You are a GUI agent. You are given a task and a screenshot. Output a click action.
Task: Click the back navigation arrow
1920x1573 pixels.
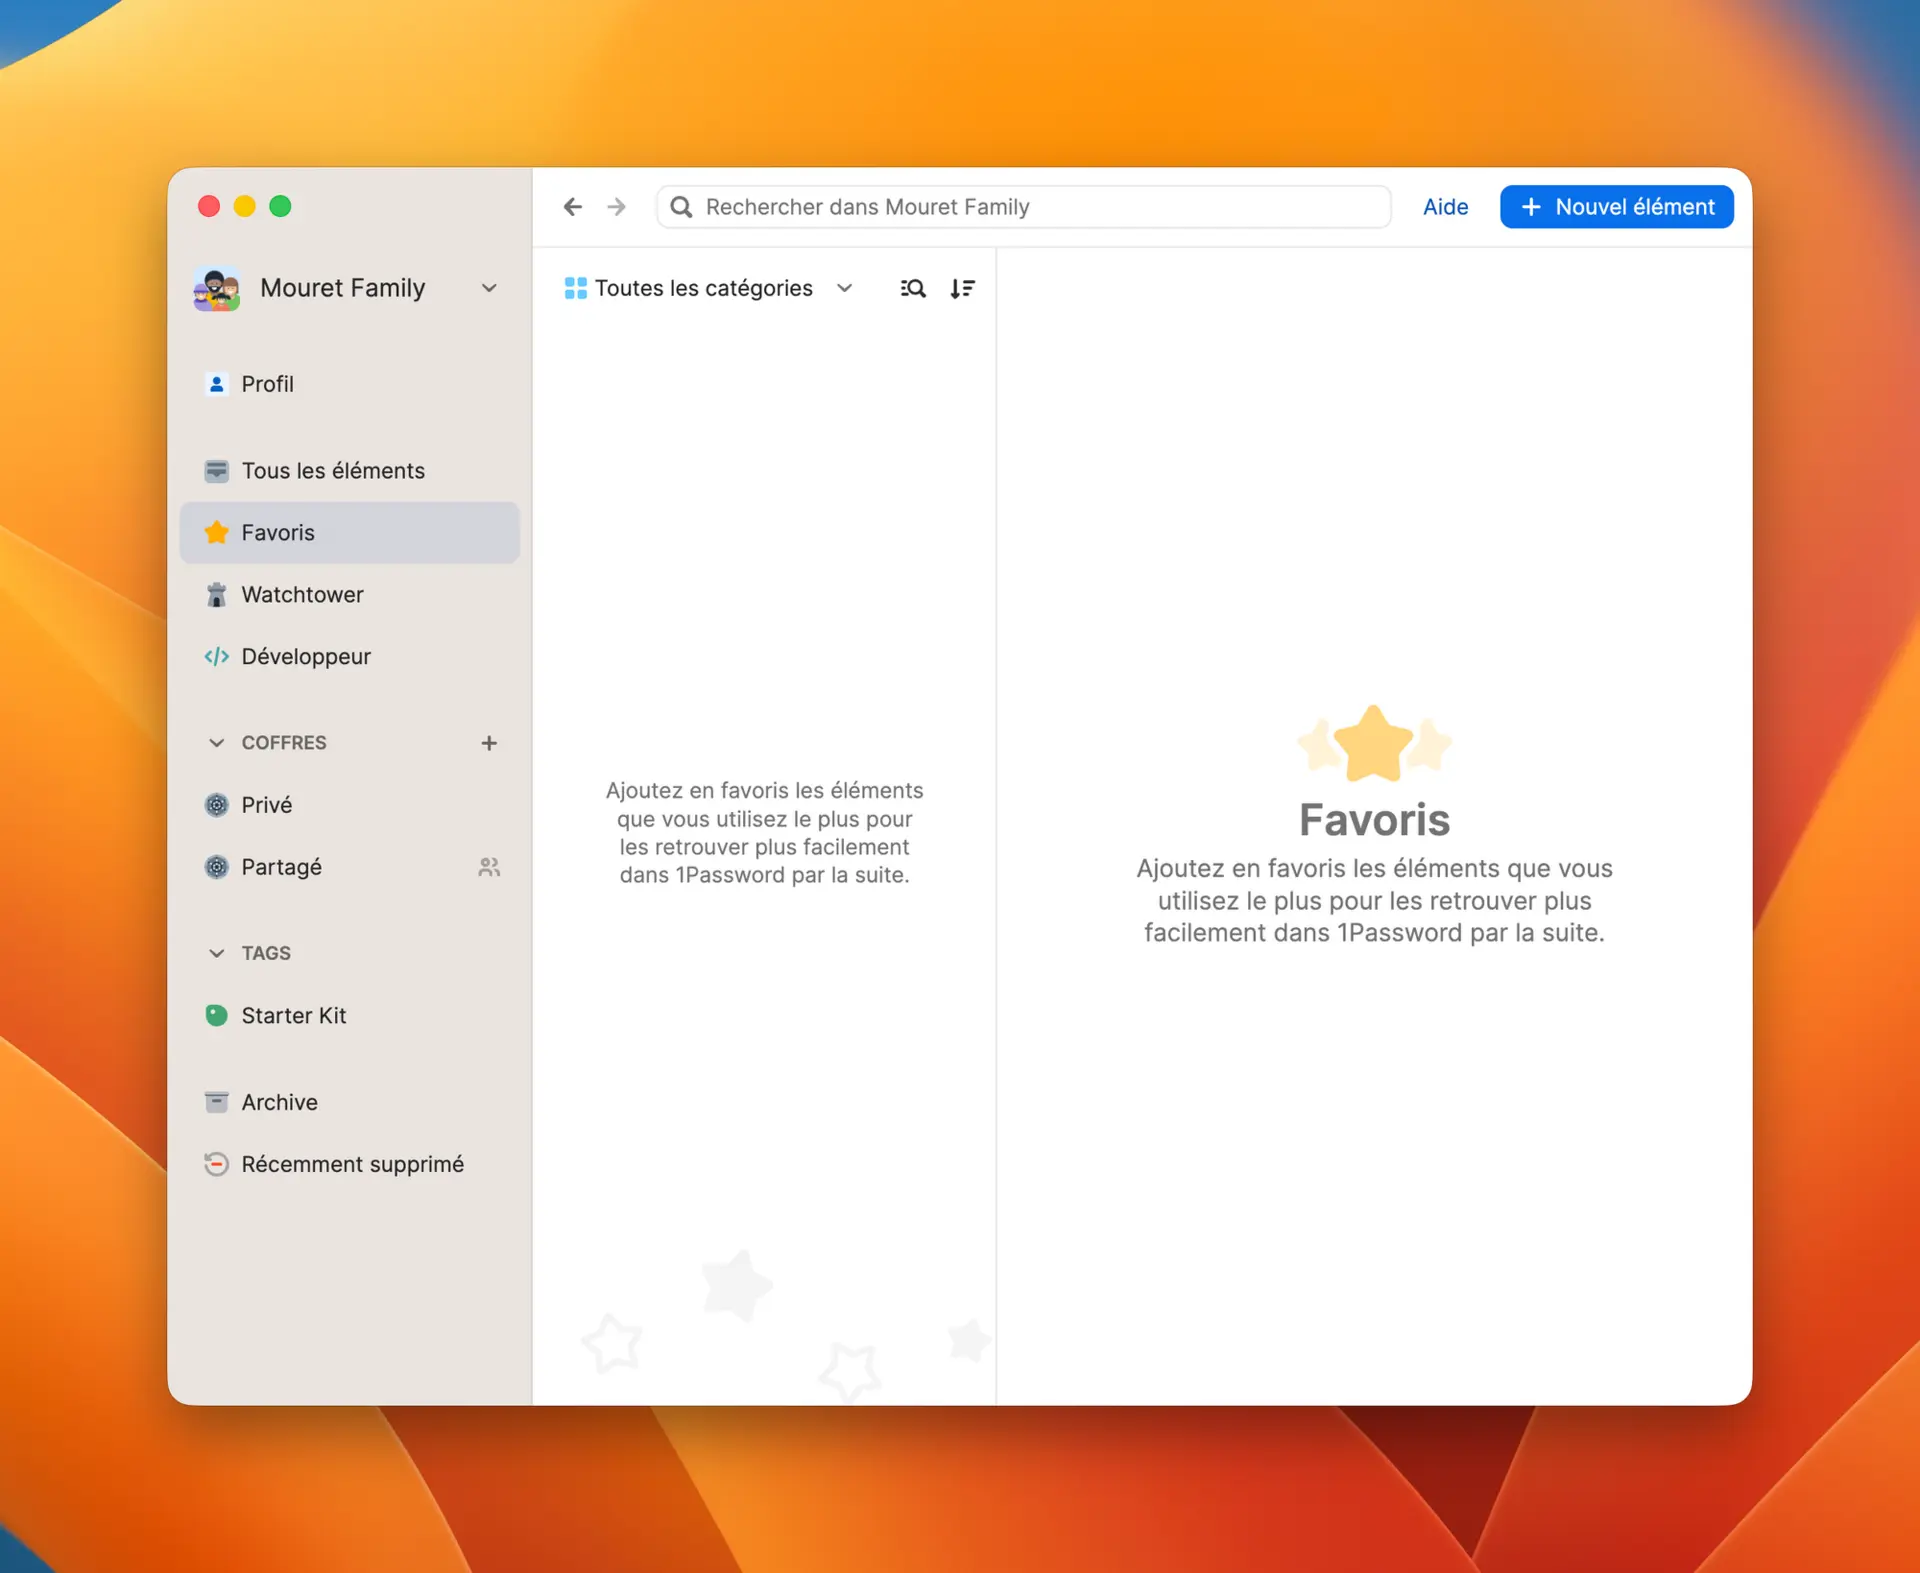[572, 207]
